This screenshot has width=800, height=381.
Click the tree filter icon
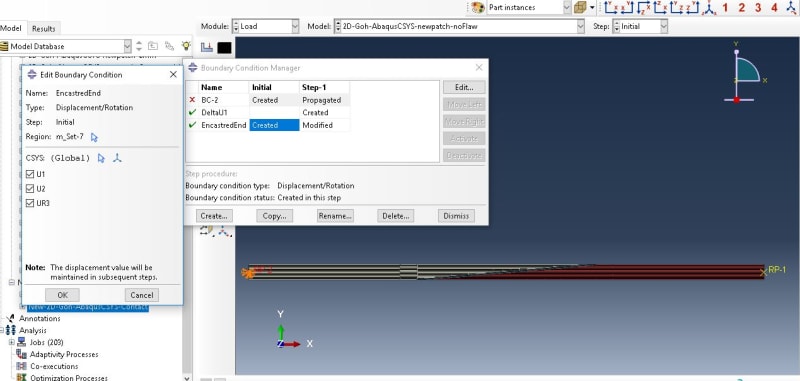(x=169, y=46)
